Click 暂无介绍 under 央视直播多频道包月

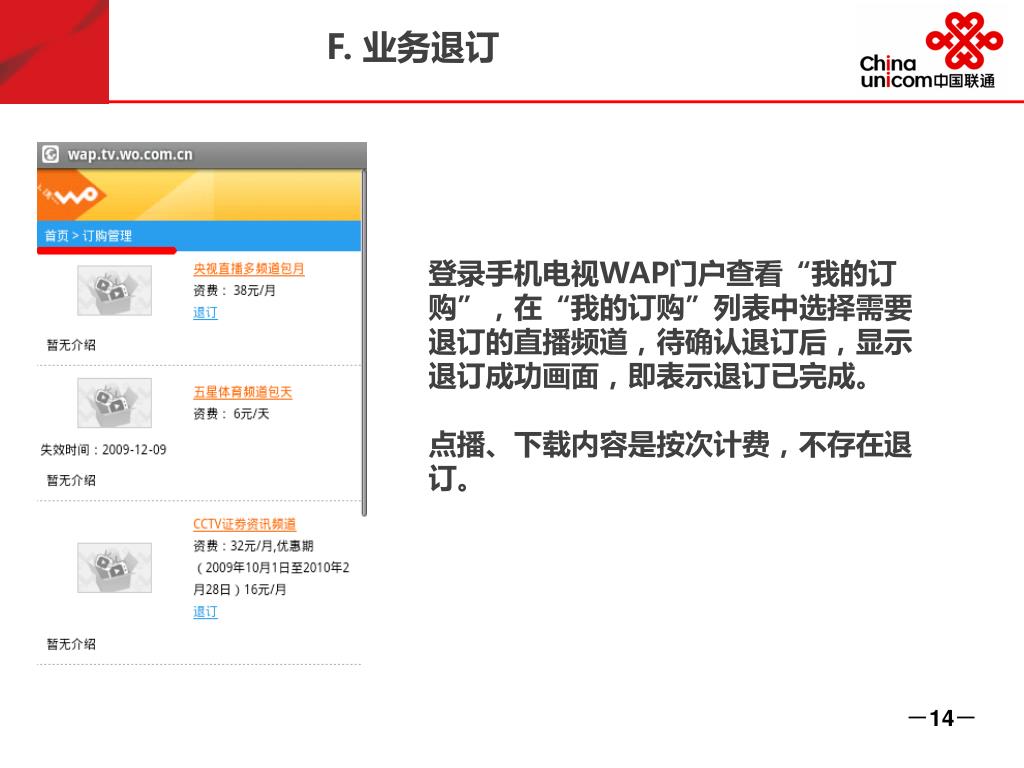point(71,345)
